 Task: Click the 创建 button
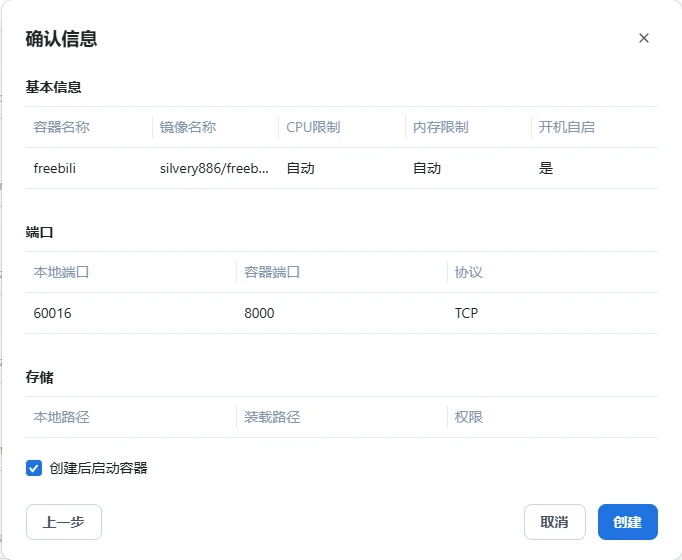[x=627, y=522]
